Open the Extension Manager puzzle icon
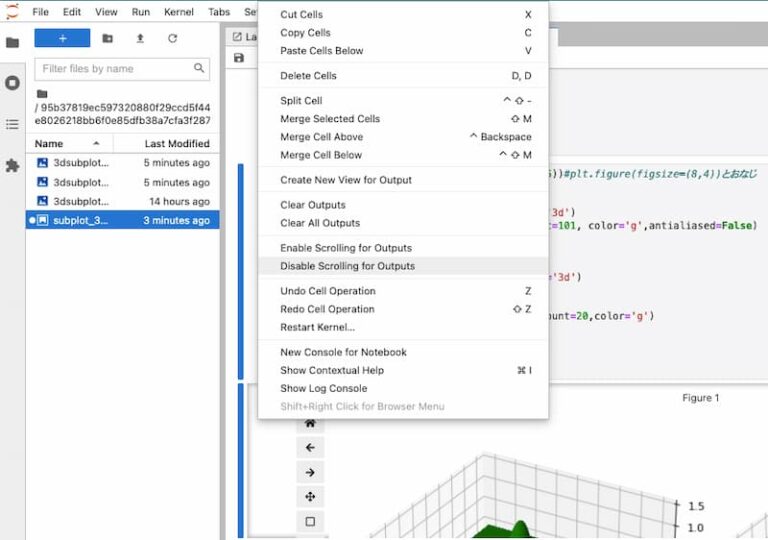The image size is (768, 540). pyautogui.click(x=12, y=165)
